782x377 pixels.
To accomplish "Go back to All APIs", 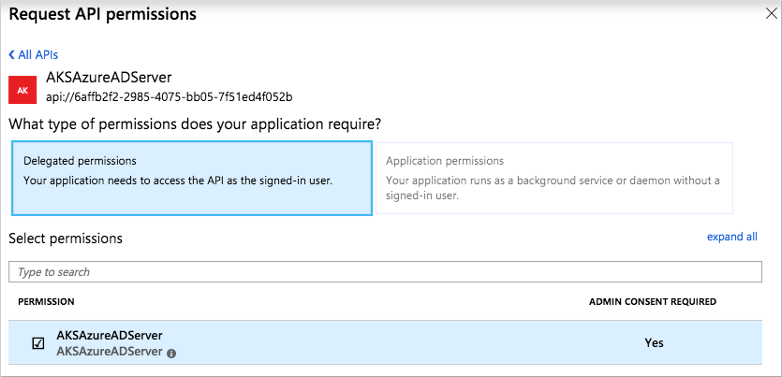I will [33, 55].
